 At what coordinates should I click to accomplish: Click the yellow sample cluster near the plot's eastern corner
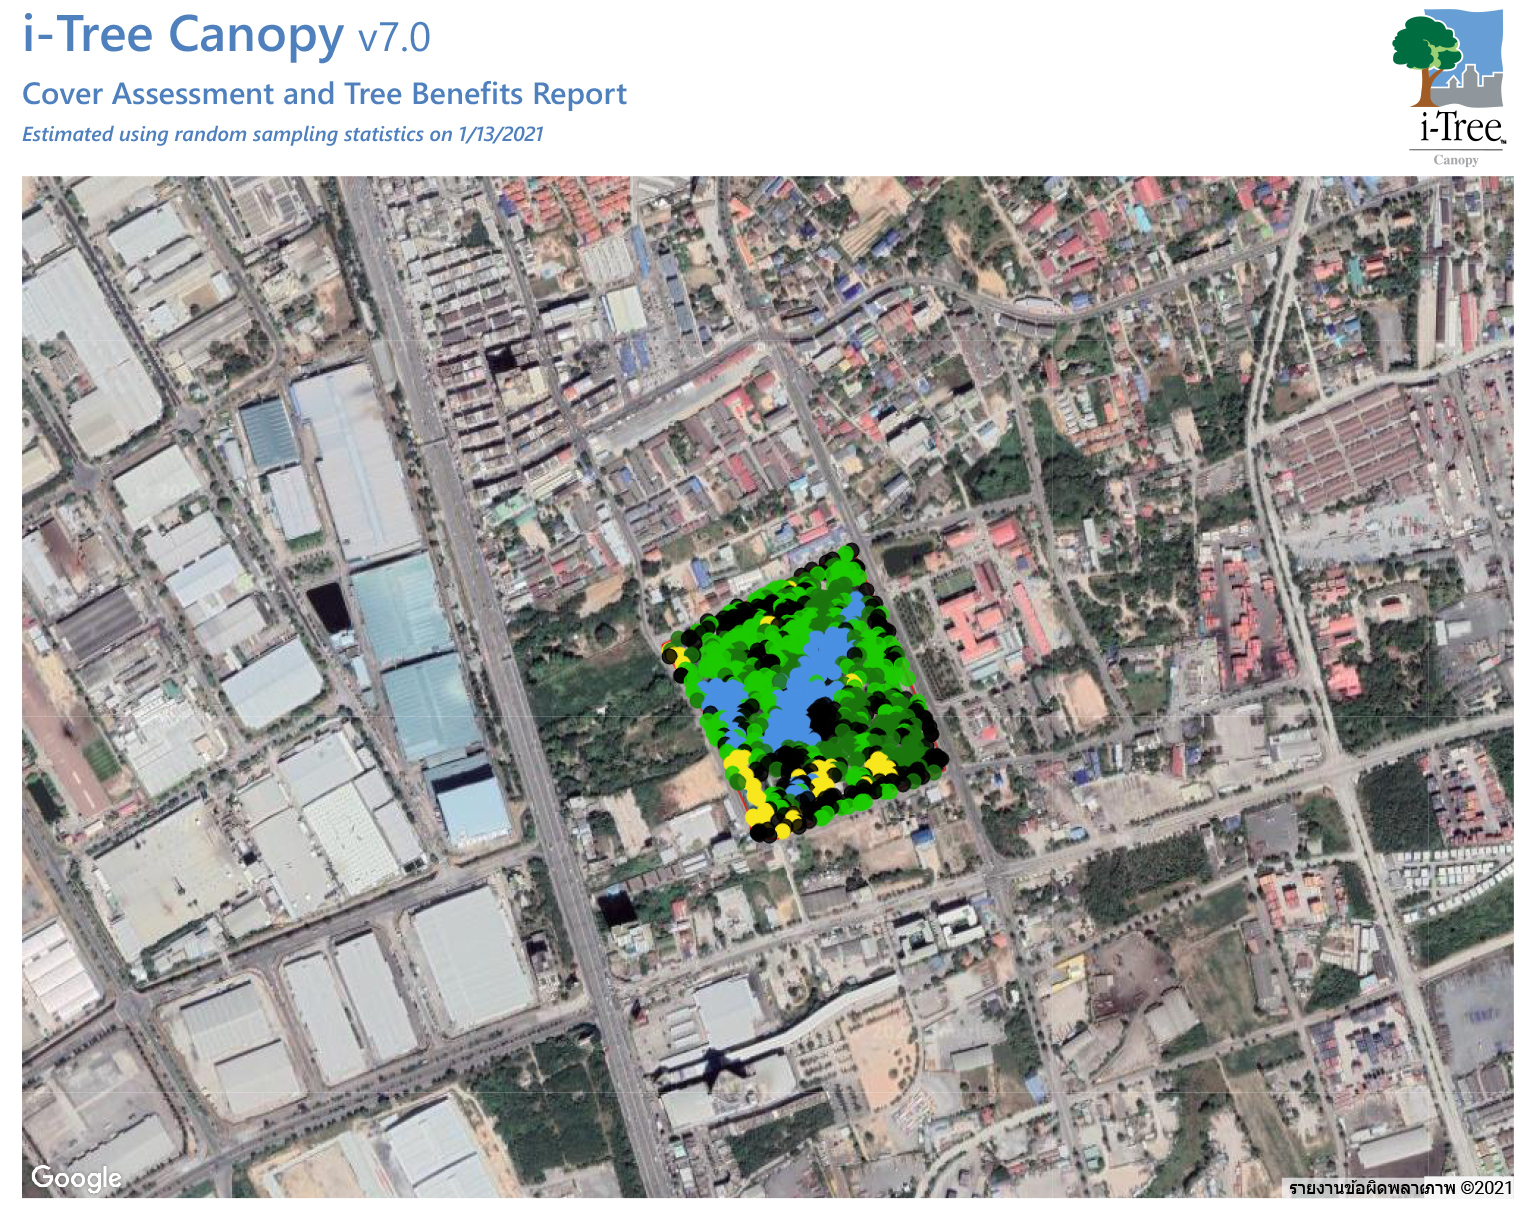coord(880,765)
